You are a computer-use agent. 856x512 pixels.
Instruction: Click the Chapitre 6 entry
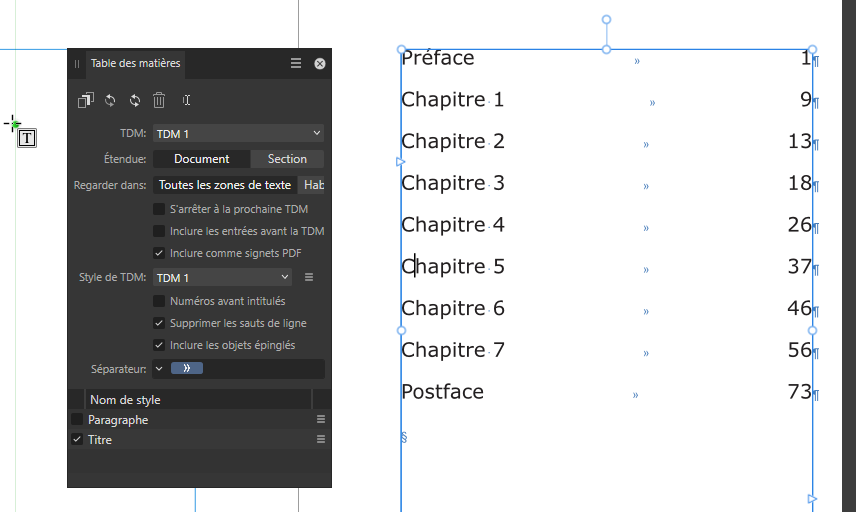(453, 308)
